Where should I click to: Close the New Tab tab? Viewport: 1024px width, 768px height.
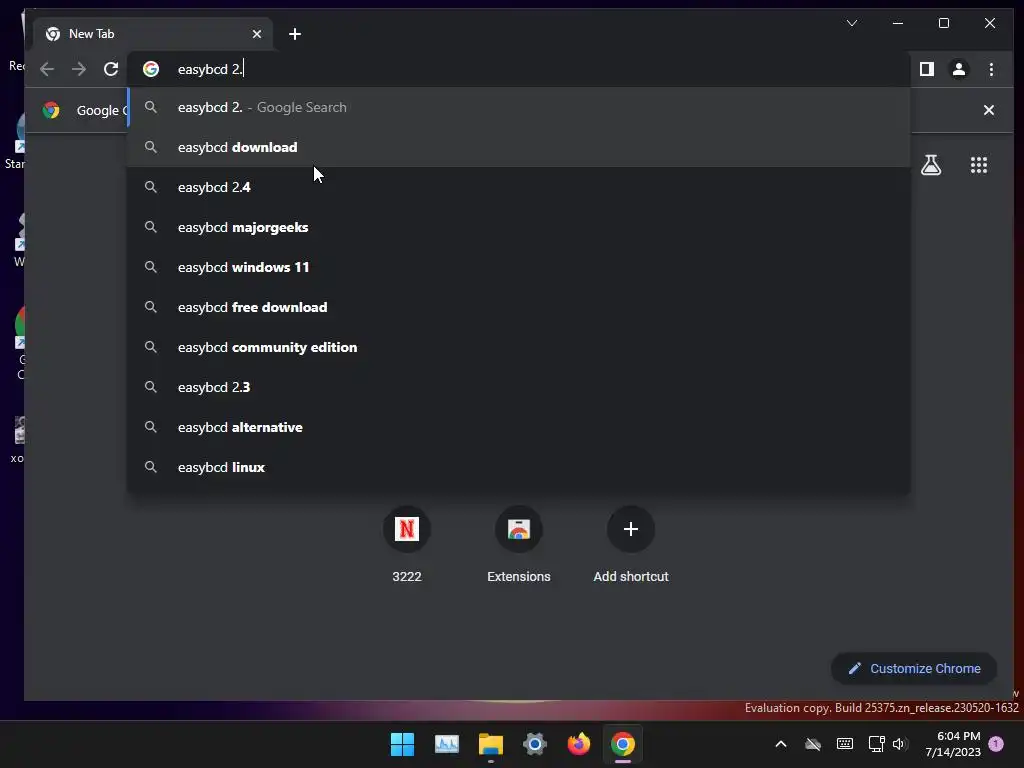click(x=257, y=34)
